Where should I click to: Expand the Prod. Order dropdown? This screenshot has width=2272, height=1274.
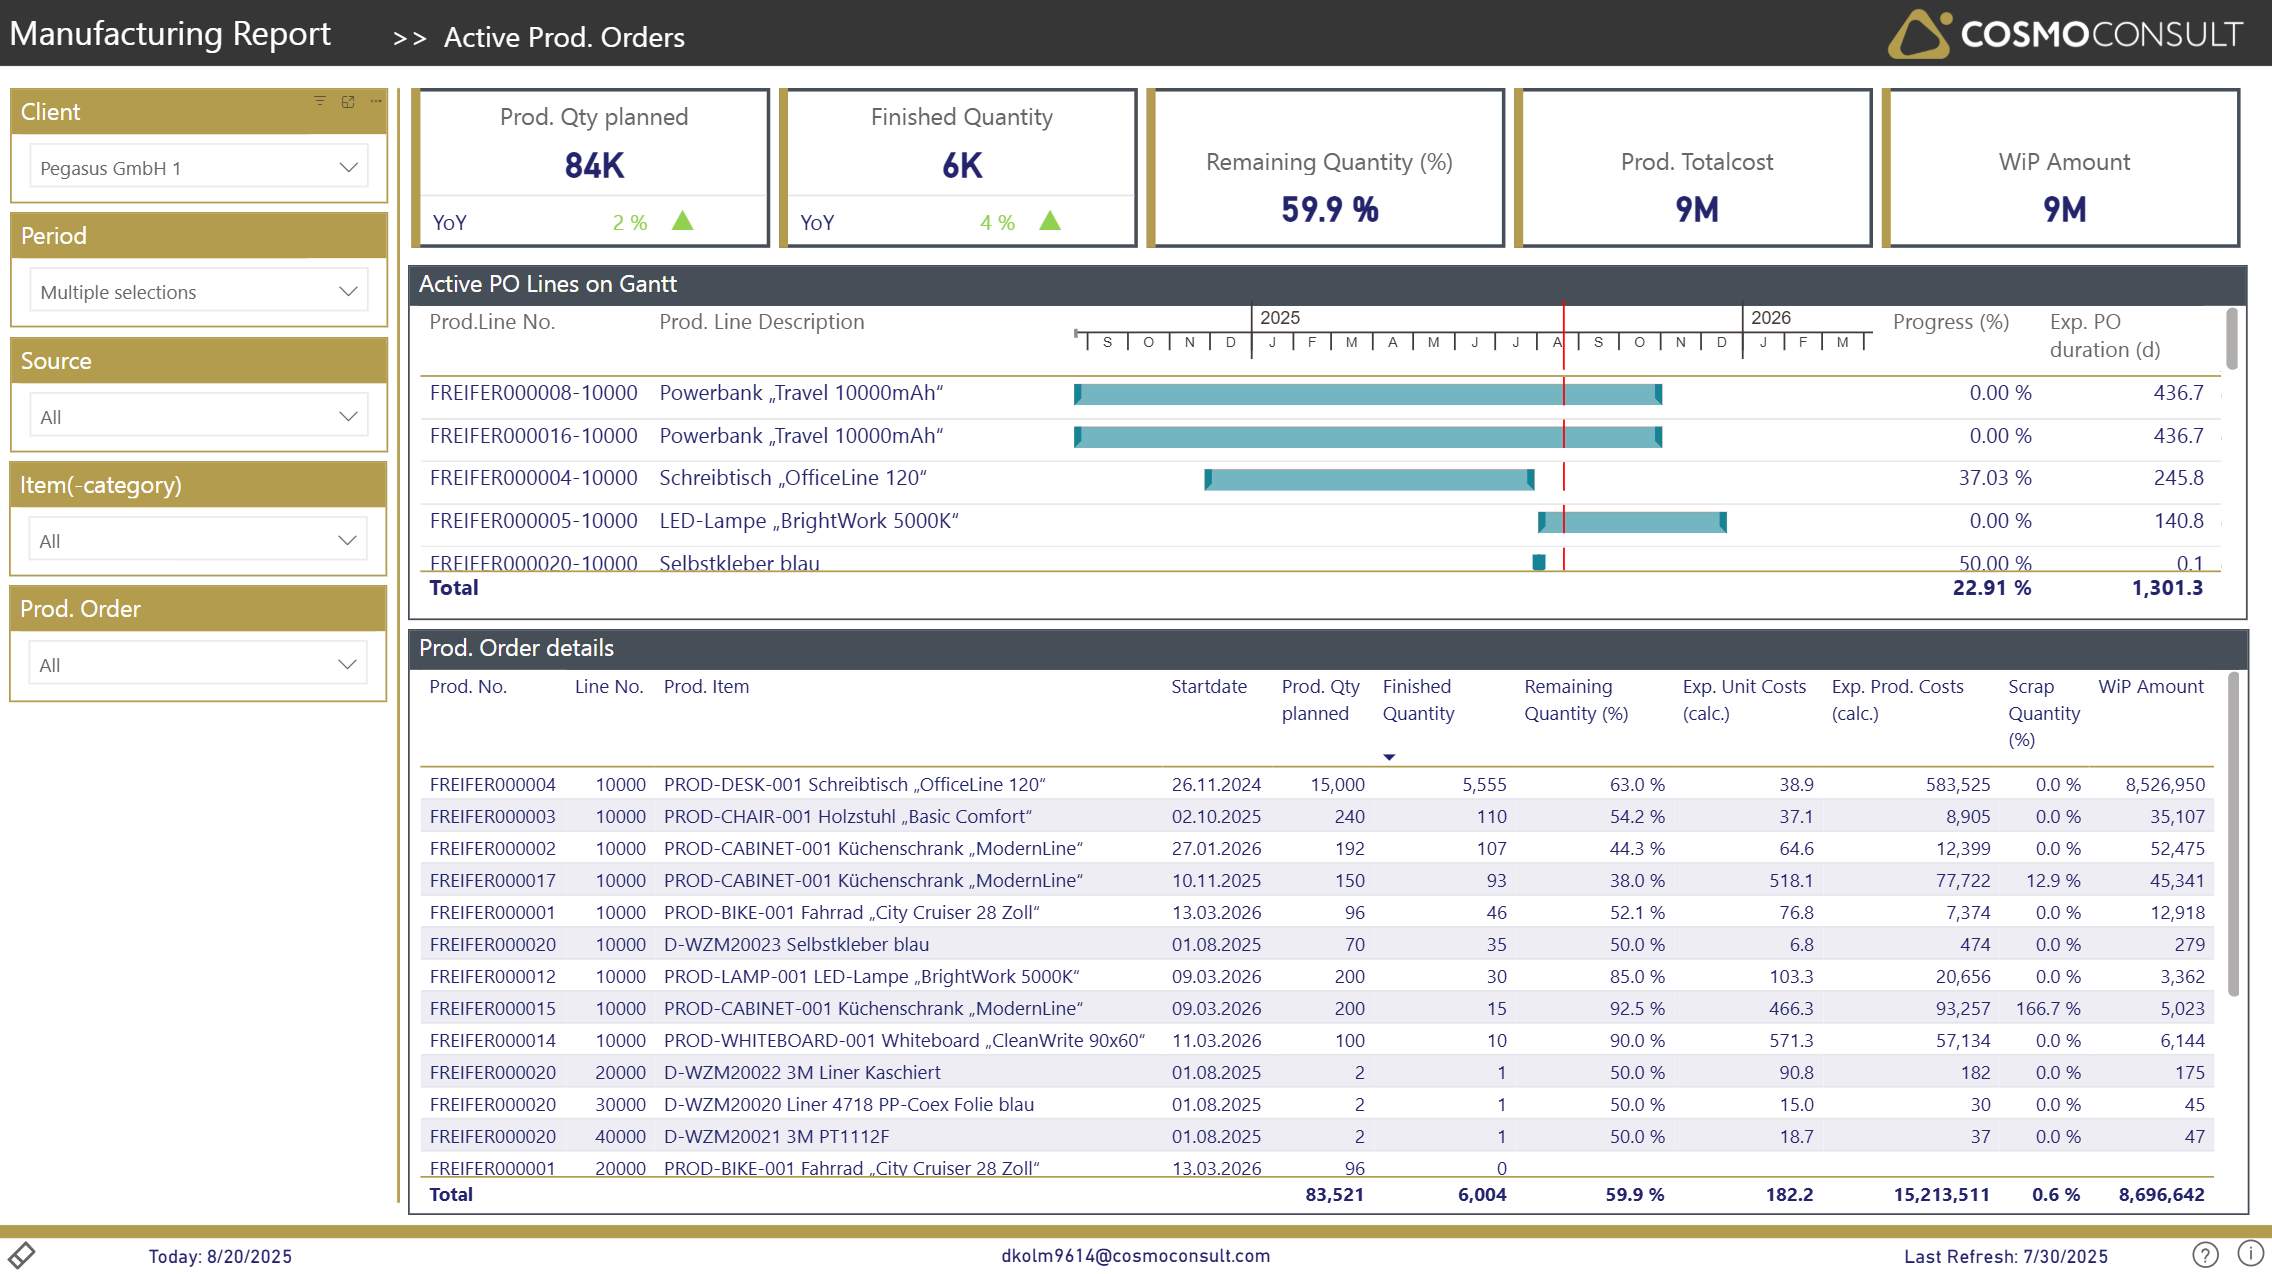(x=347, y=664)
